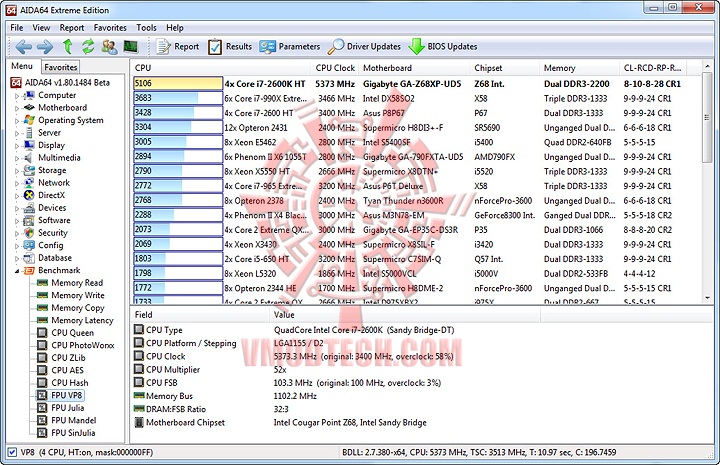Open benchmark Parameters
This screenshot has height=465, width=720.
tap(290, 46)
